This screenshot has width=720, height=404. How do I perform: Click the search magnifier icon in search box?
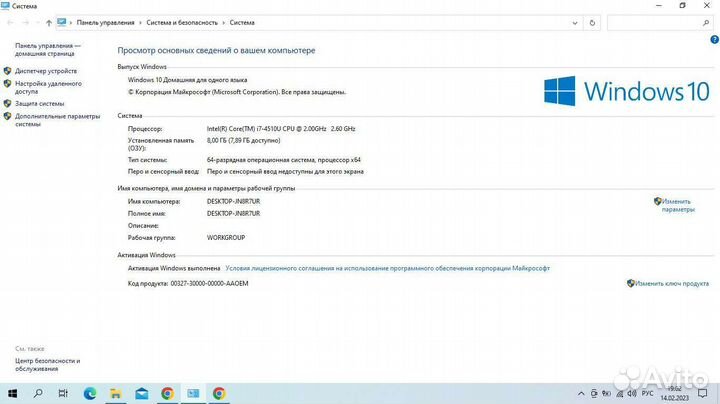pos(706,22)
